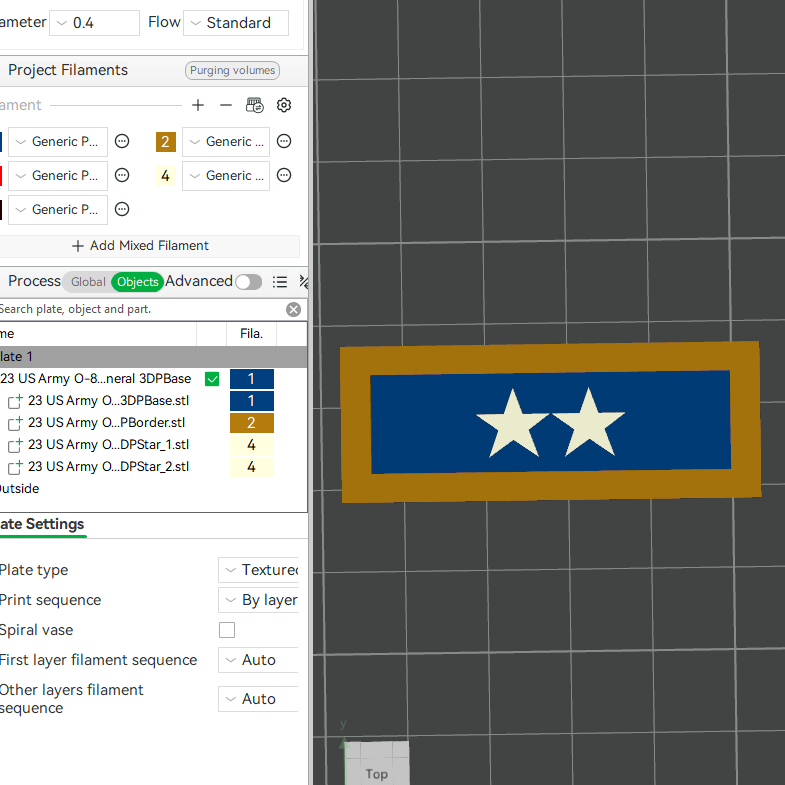The width and height of the screenshot is (785, 785).
Task: Click Fila. column header
Action: tap(251, 334)
